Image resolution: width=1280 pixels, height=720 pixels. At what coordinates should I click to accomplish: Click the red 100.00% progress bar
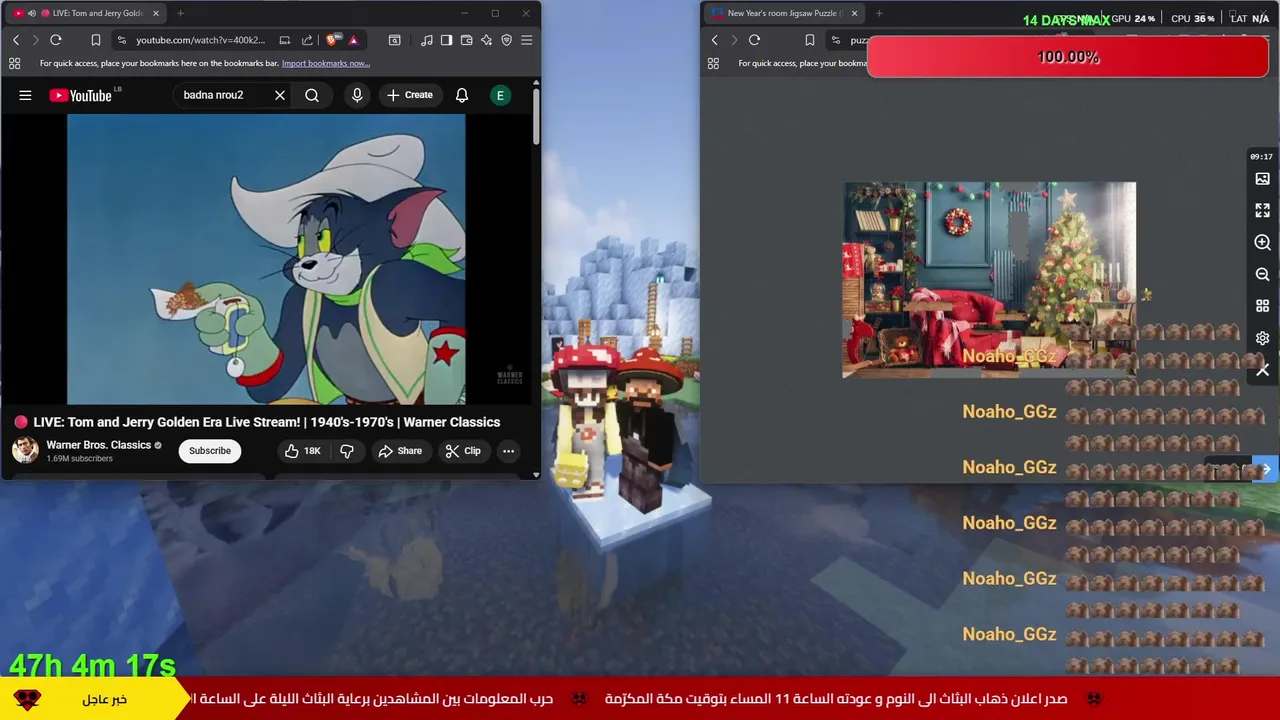coord(1068,57)
